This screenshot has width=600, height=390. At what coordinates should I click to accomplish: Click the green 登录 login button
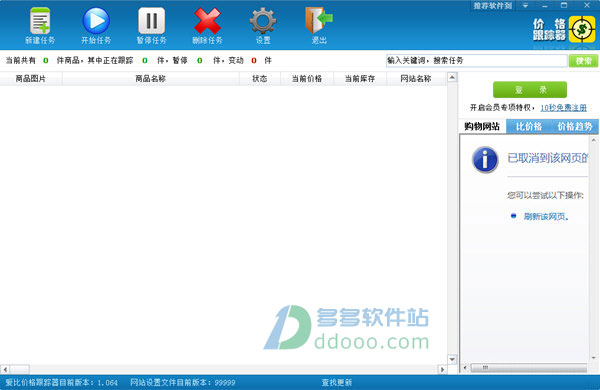530,90
